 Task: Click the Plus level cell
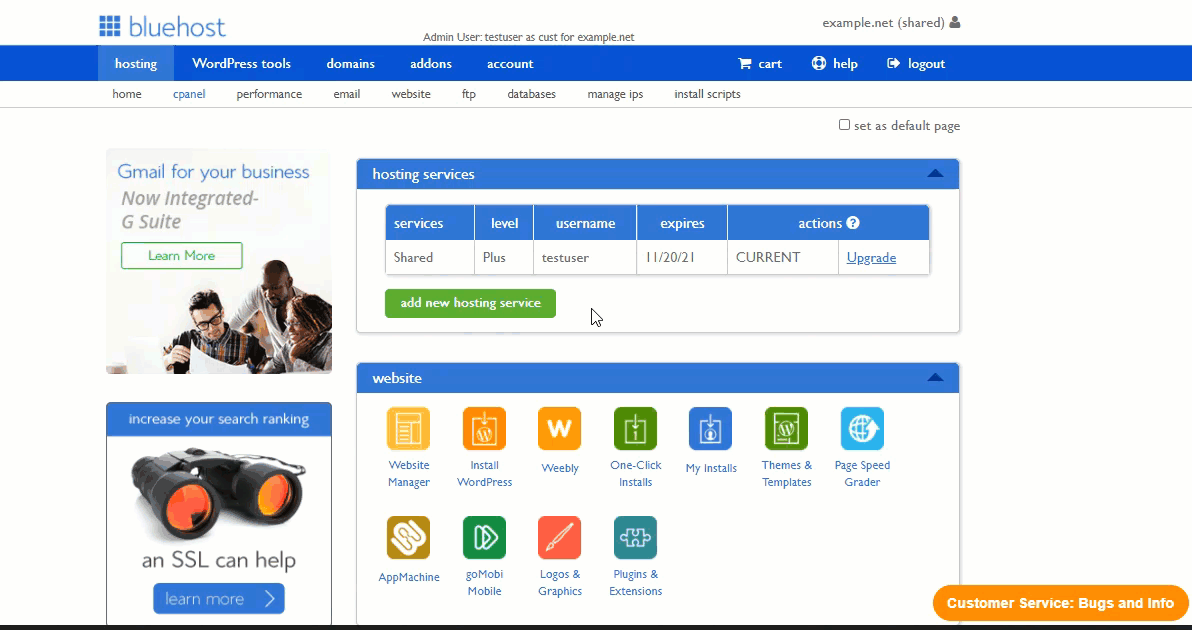pyautogui.click(x=504, y=258)
